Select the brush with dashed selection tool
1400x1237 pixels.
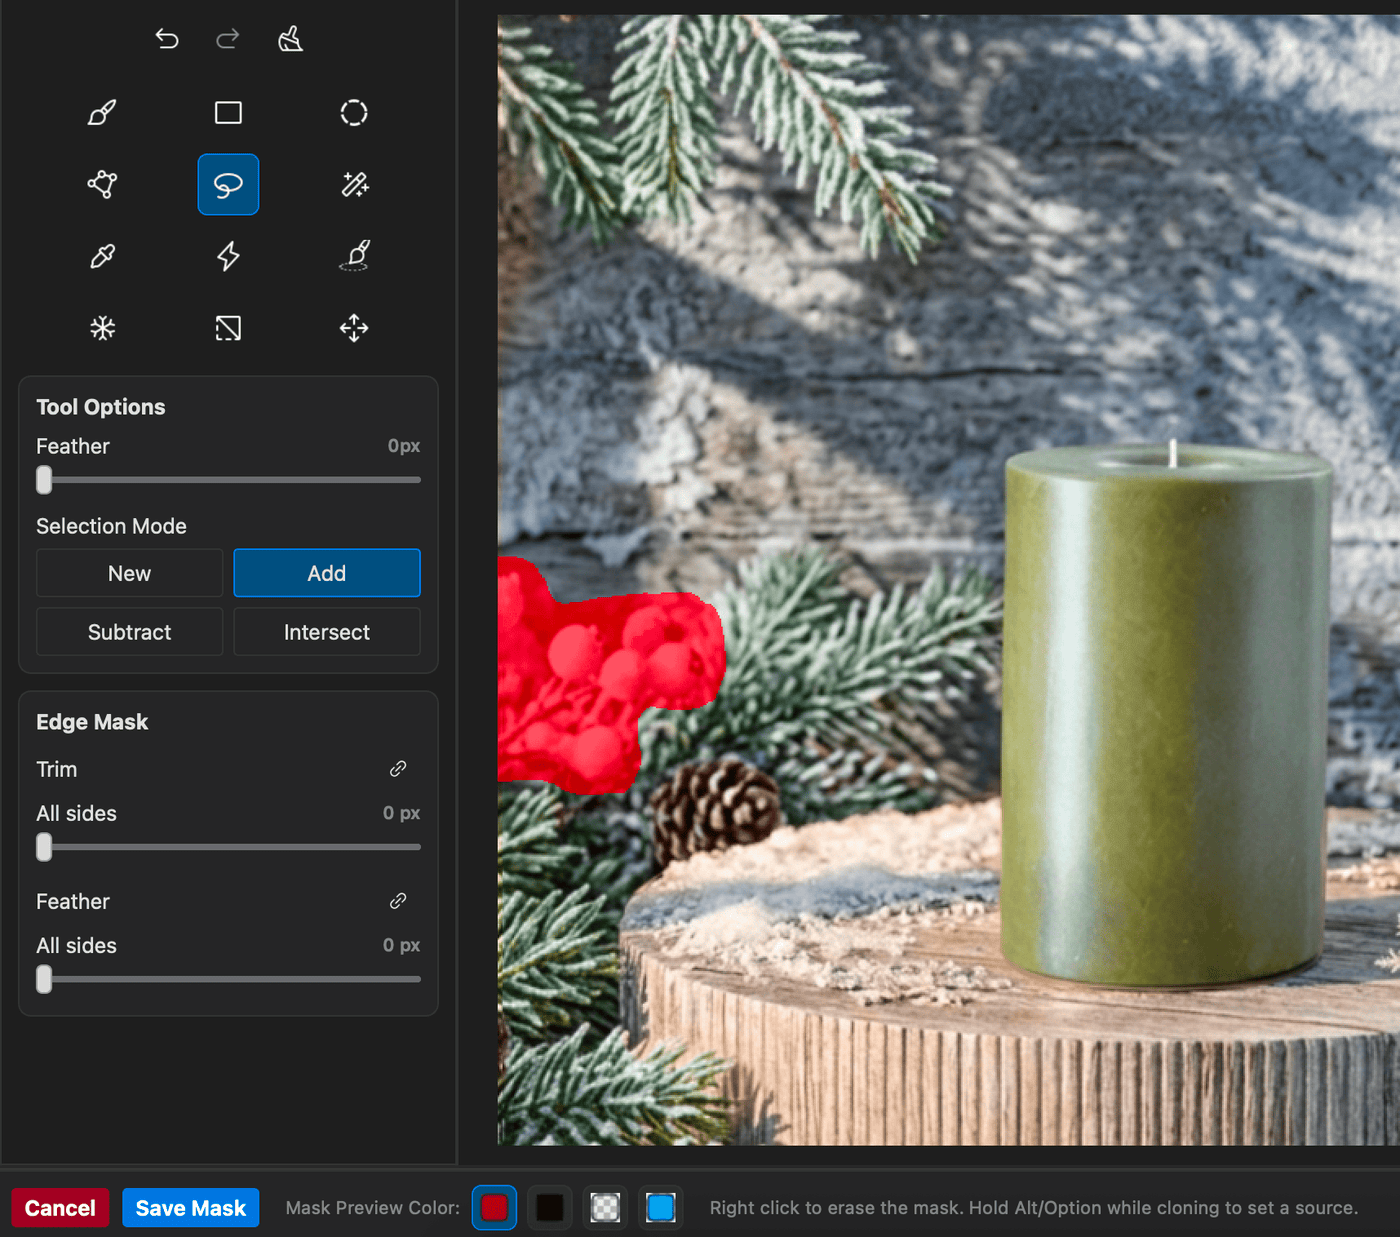pyautogui.click(x=354, y=256)
